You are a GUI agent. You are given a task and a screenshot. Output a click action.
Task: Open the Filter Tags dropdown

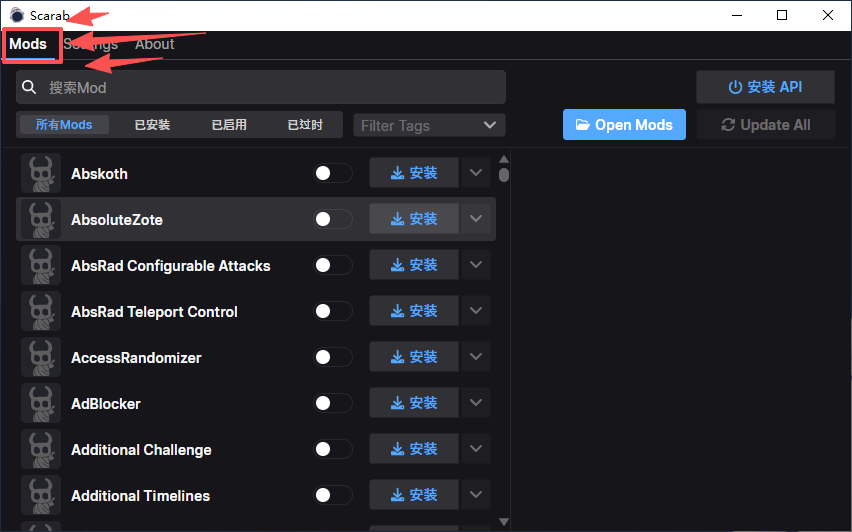[x=429, y=126]
